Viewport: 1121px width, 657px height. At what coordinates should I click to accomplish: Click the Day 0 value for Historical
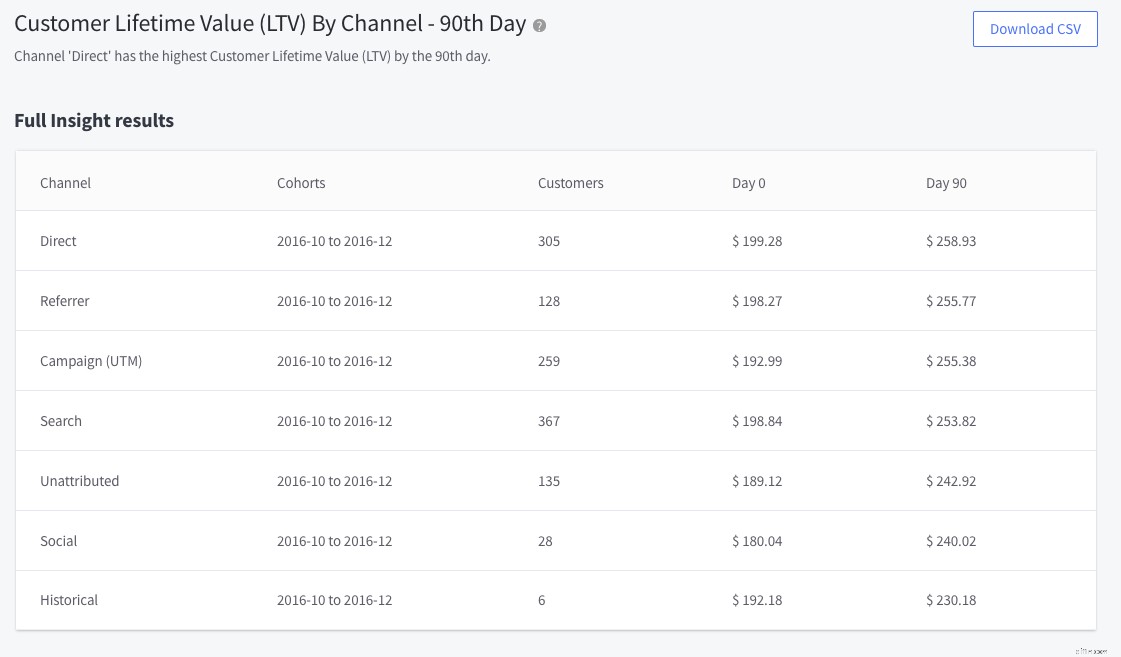coord(757,600)
